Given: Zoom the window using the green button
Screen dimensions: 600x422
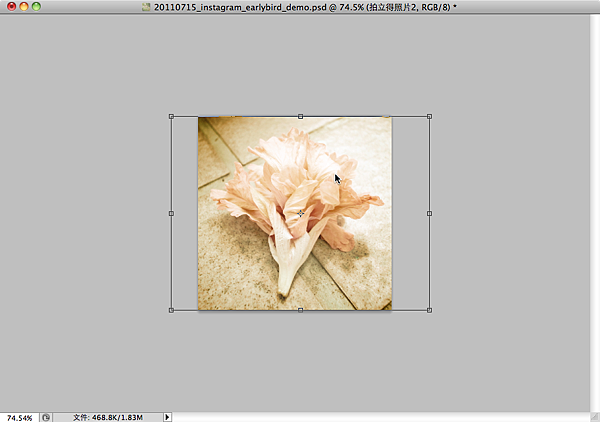Looking at the screenshot, I should tap(37, 7).
